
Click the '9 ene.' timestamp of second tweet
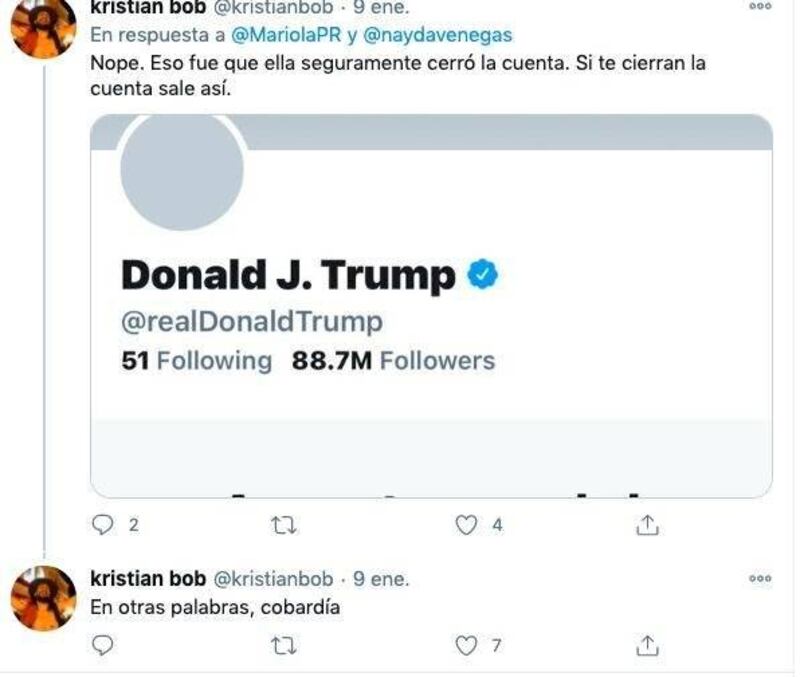point(380,579)
